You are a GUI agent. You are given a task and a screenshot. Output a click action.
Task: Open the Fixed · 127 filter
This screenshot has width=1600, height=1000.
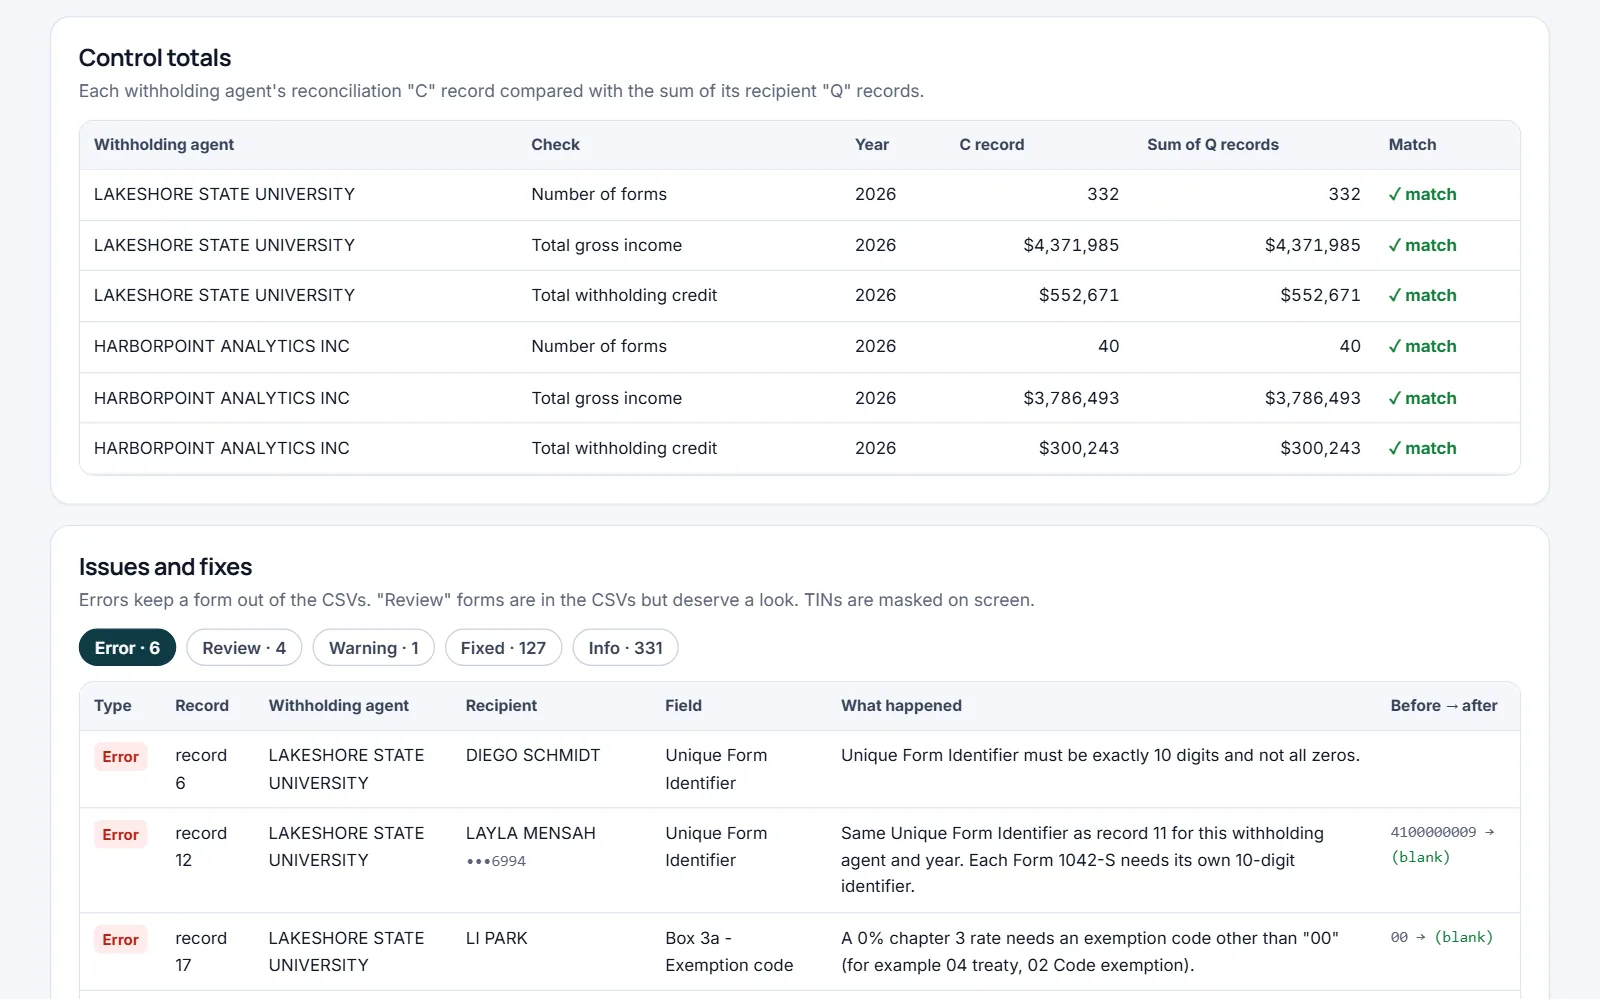[x=503, y=648]
